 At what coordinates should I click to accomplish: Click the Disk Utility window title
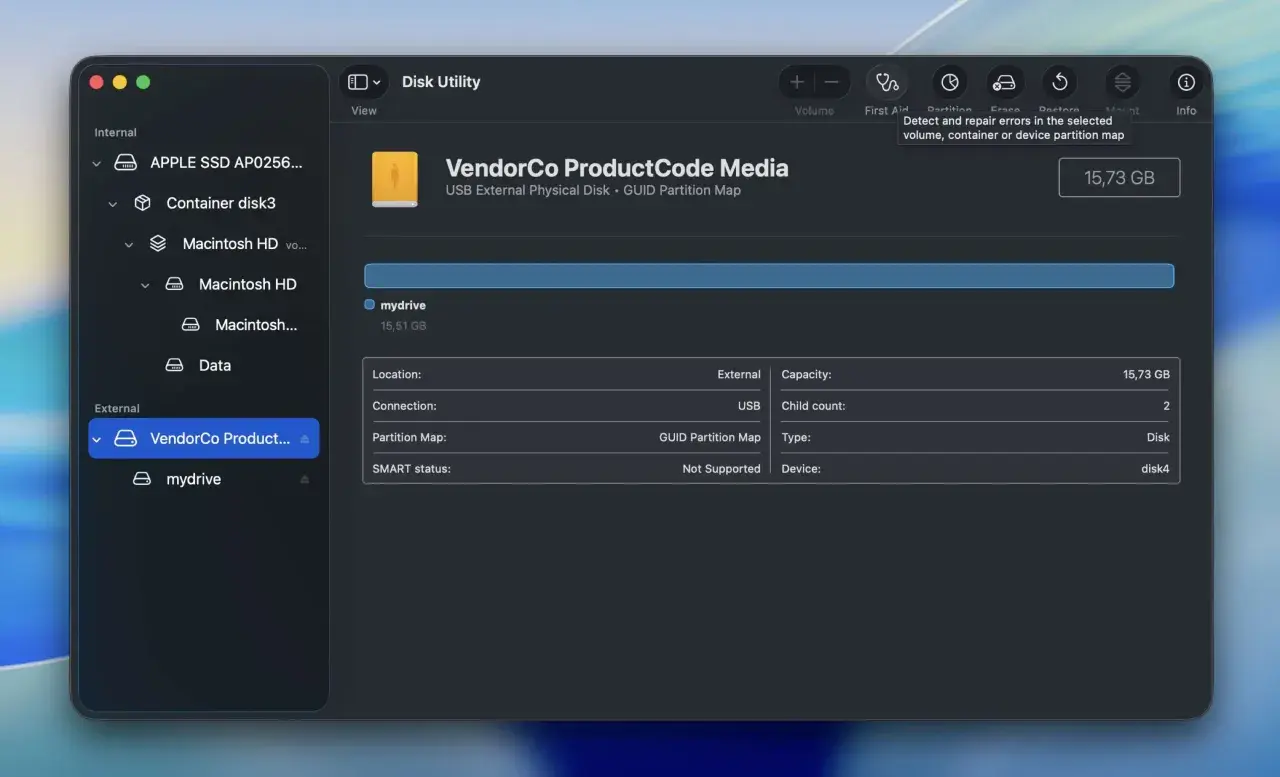tap(441, 82)
